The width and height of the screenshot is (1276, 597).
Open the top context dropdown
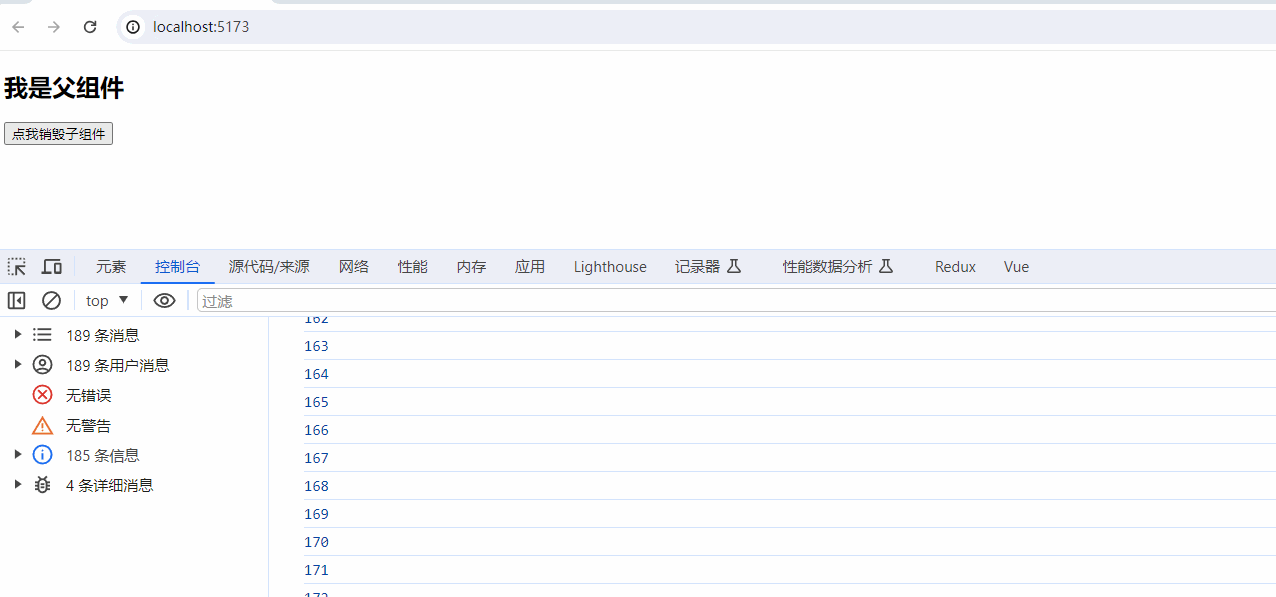[x=107, y=300]
